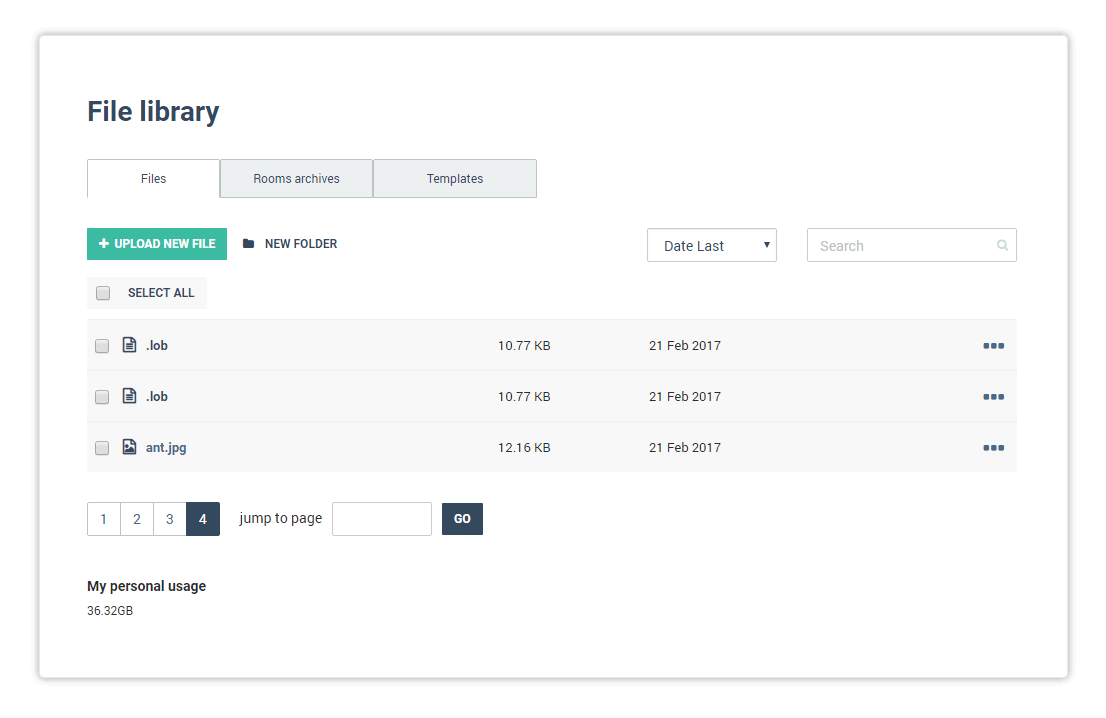The height and width of the screenshot is (718, 1106).
Task: Open the Rooms archives tab
Action: tap(296, 178)
